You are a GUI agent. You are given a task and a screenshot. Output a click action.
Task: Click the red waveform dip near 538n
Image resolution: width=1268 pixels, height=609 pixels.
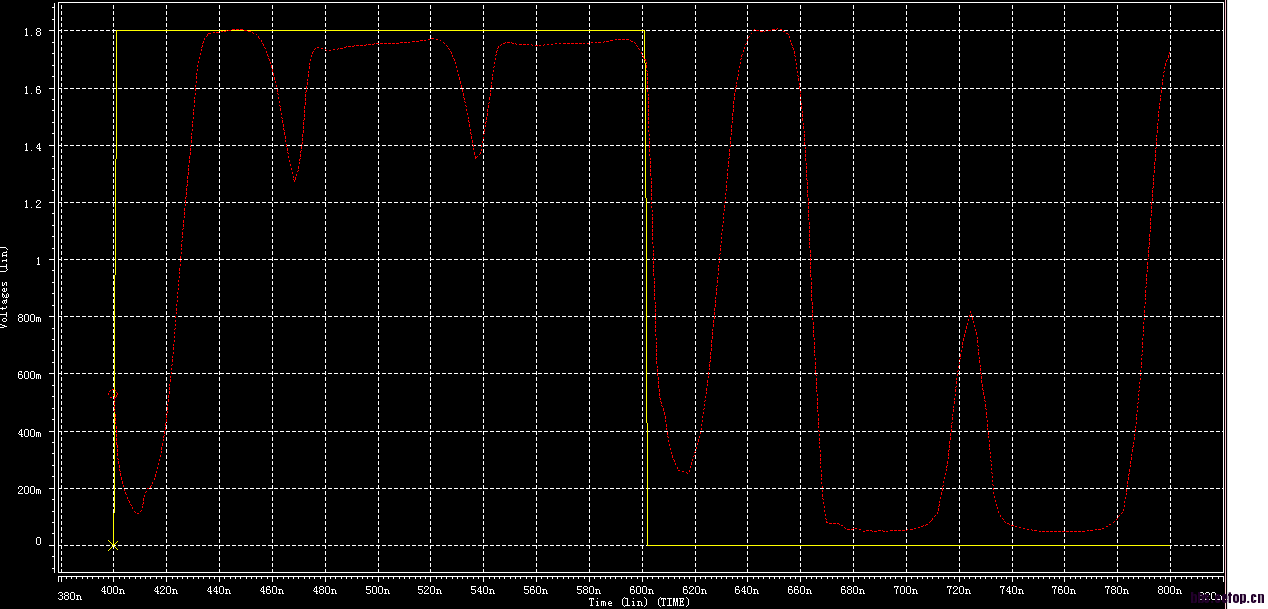click(478, 155)
